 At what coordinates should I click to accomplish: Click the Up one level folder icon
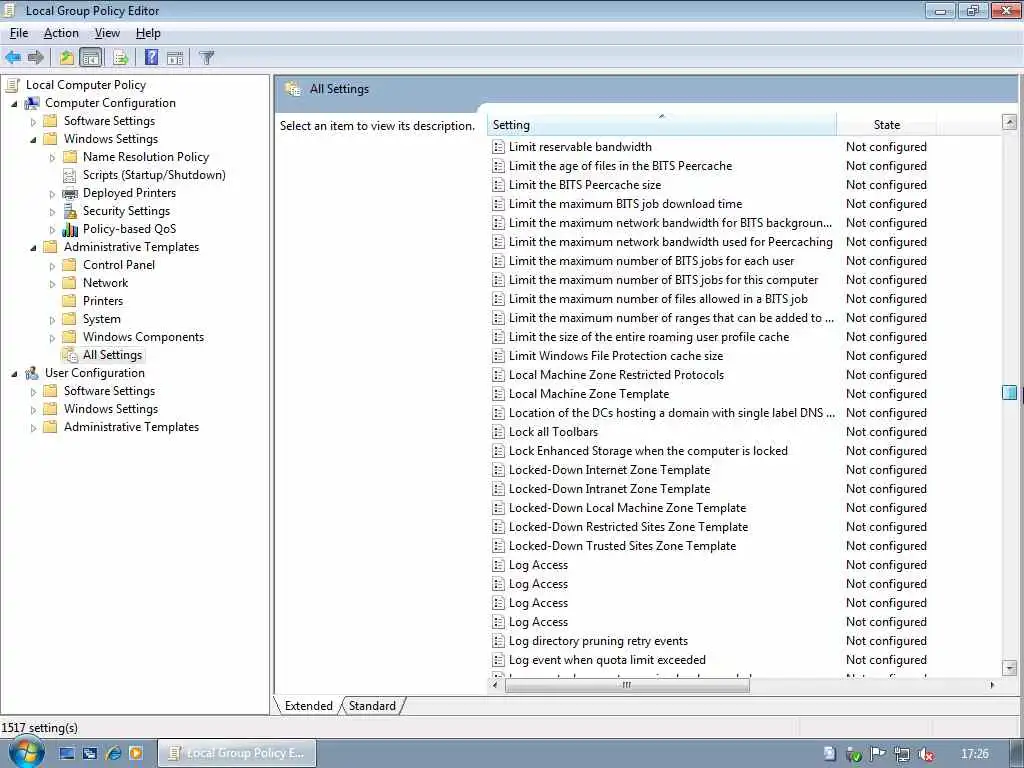[67, 57]
